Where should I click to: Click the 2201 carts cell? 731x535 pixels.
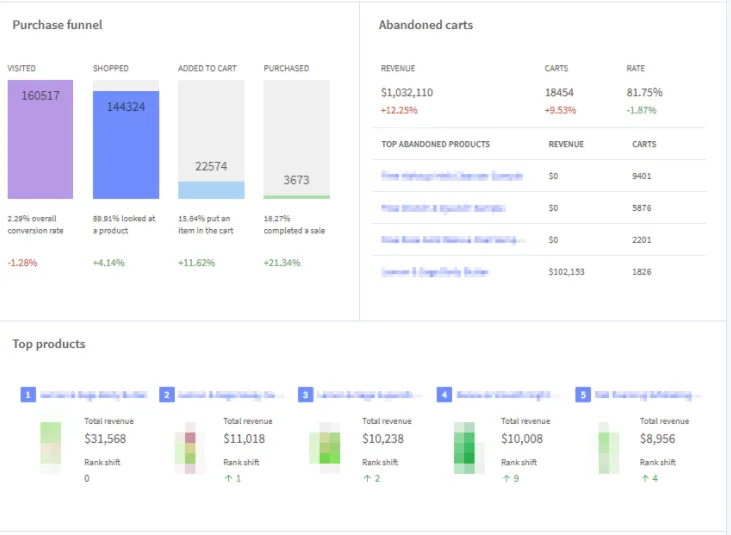click(641, 240)
